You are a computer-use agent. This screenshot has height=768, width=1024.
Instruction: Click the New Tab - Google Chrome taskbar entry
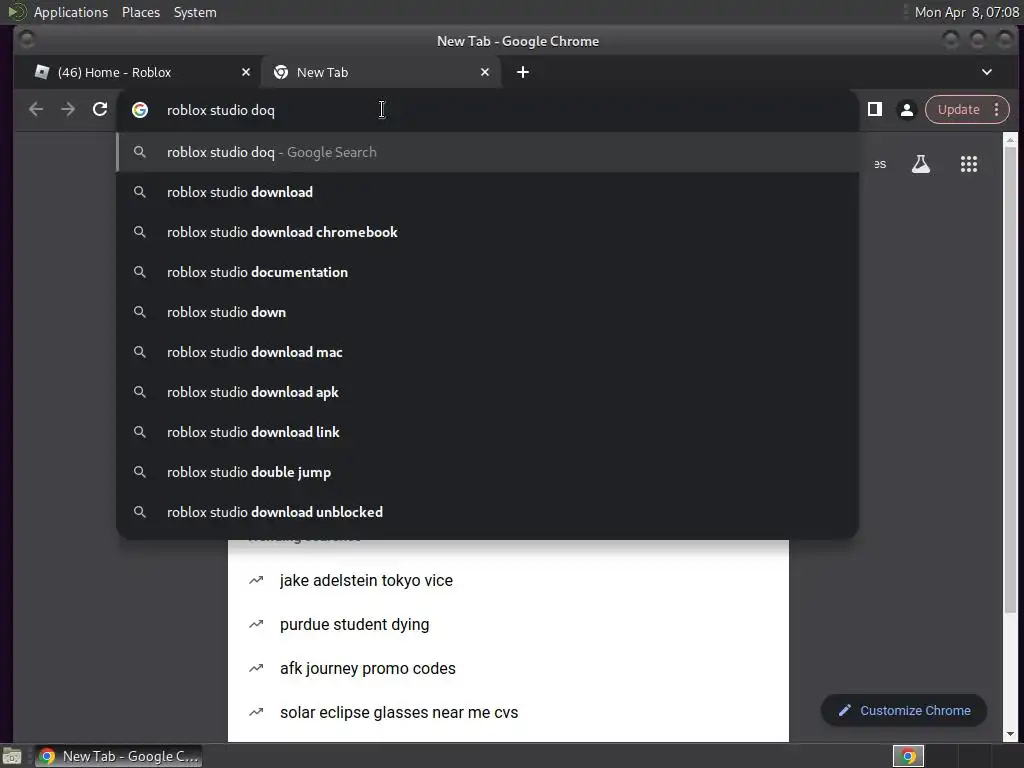pos(119,756)
